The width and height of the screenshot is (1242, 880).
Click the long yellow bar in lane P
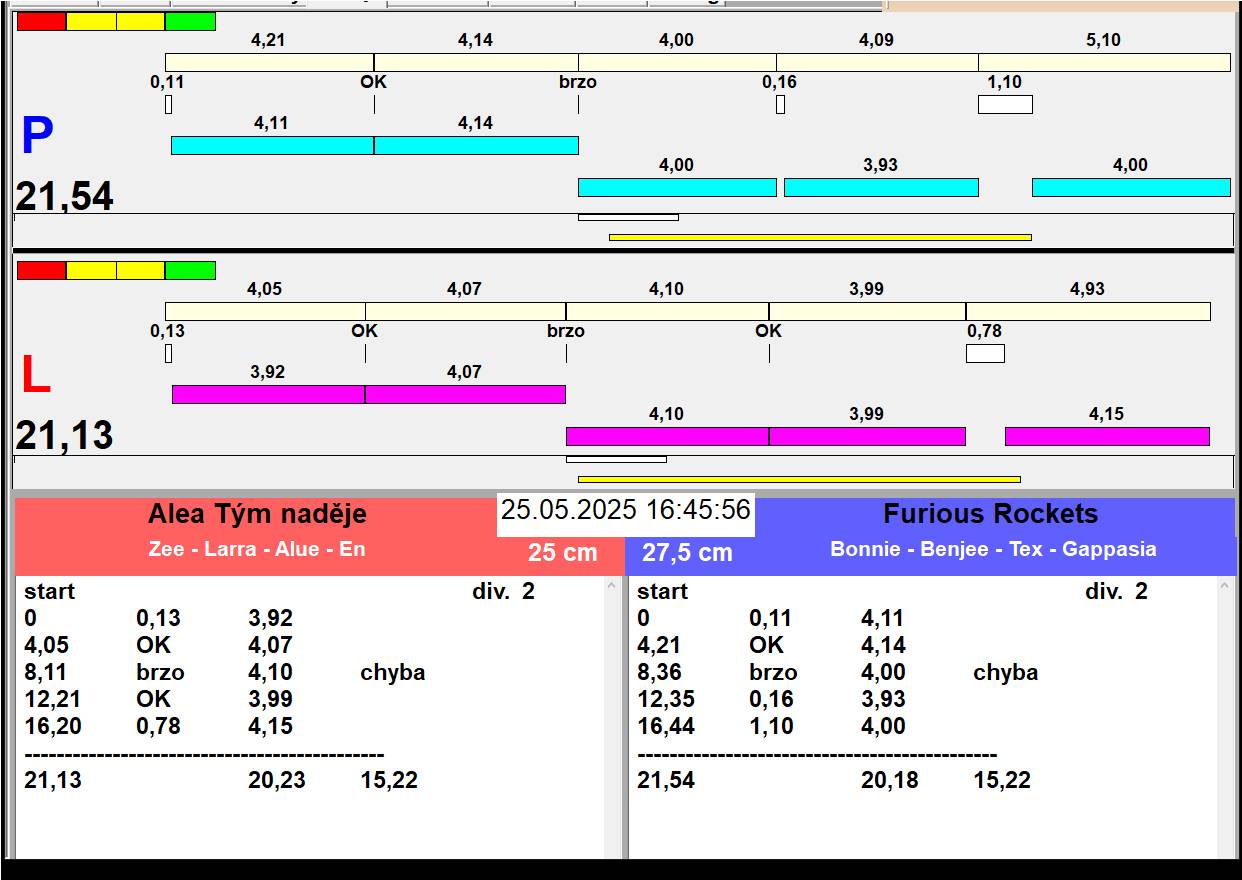click(x=820, y=237)
